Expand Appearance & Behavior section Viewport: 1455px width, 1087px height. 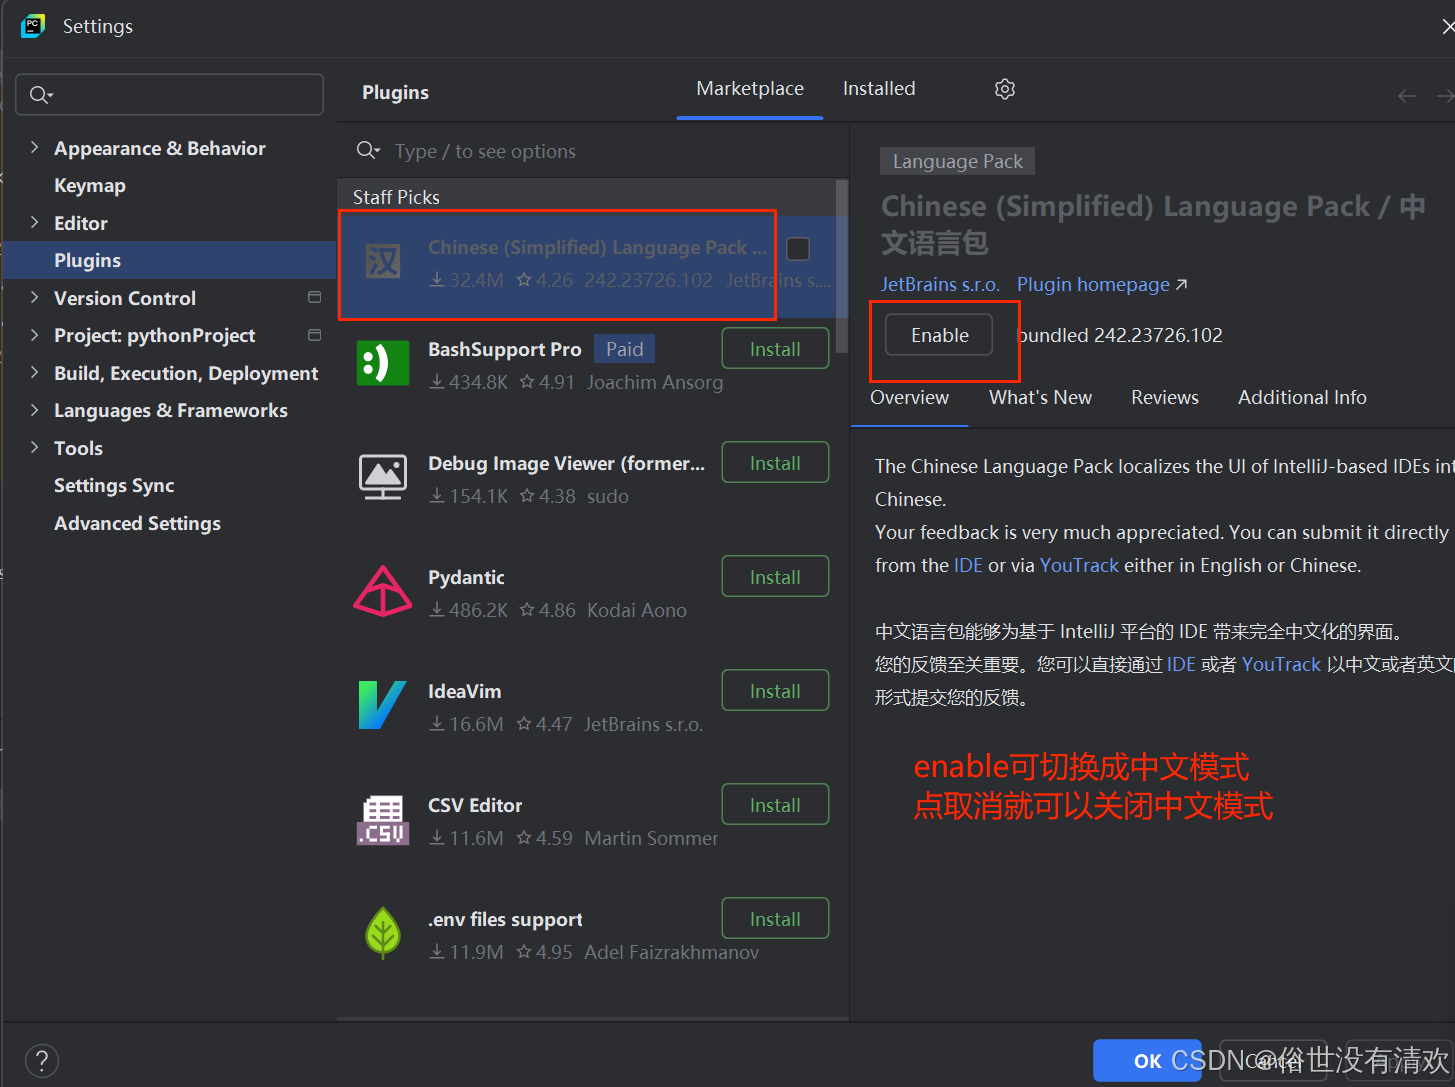pyautogui.click(x=34, y=148)
